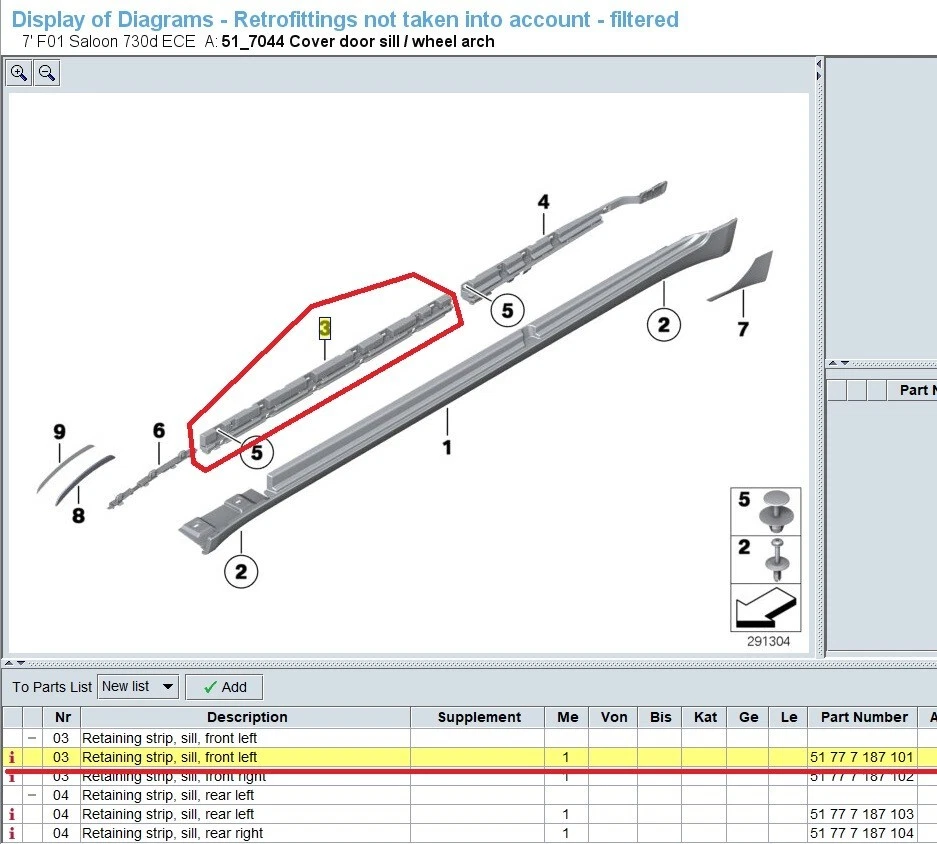
Task: Click the highlighted yellow '3' label in the diagram
Action: [324, 327]
